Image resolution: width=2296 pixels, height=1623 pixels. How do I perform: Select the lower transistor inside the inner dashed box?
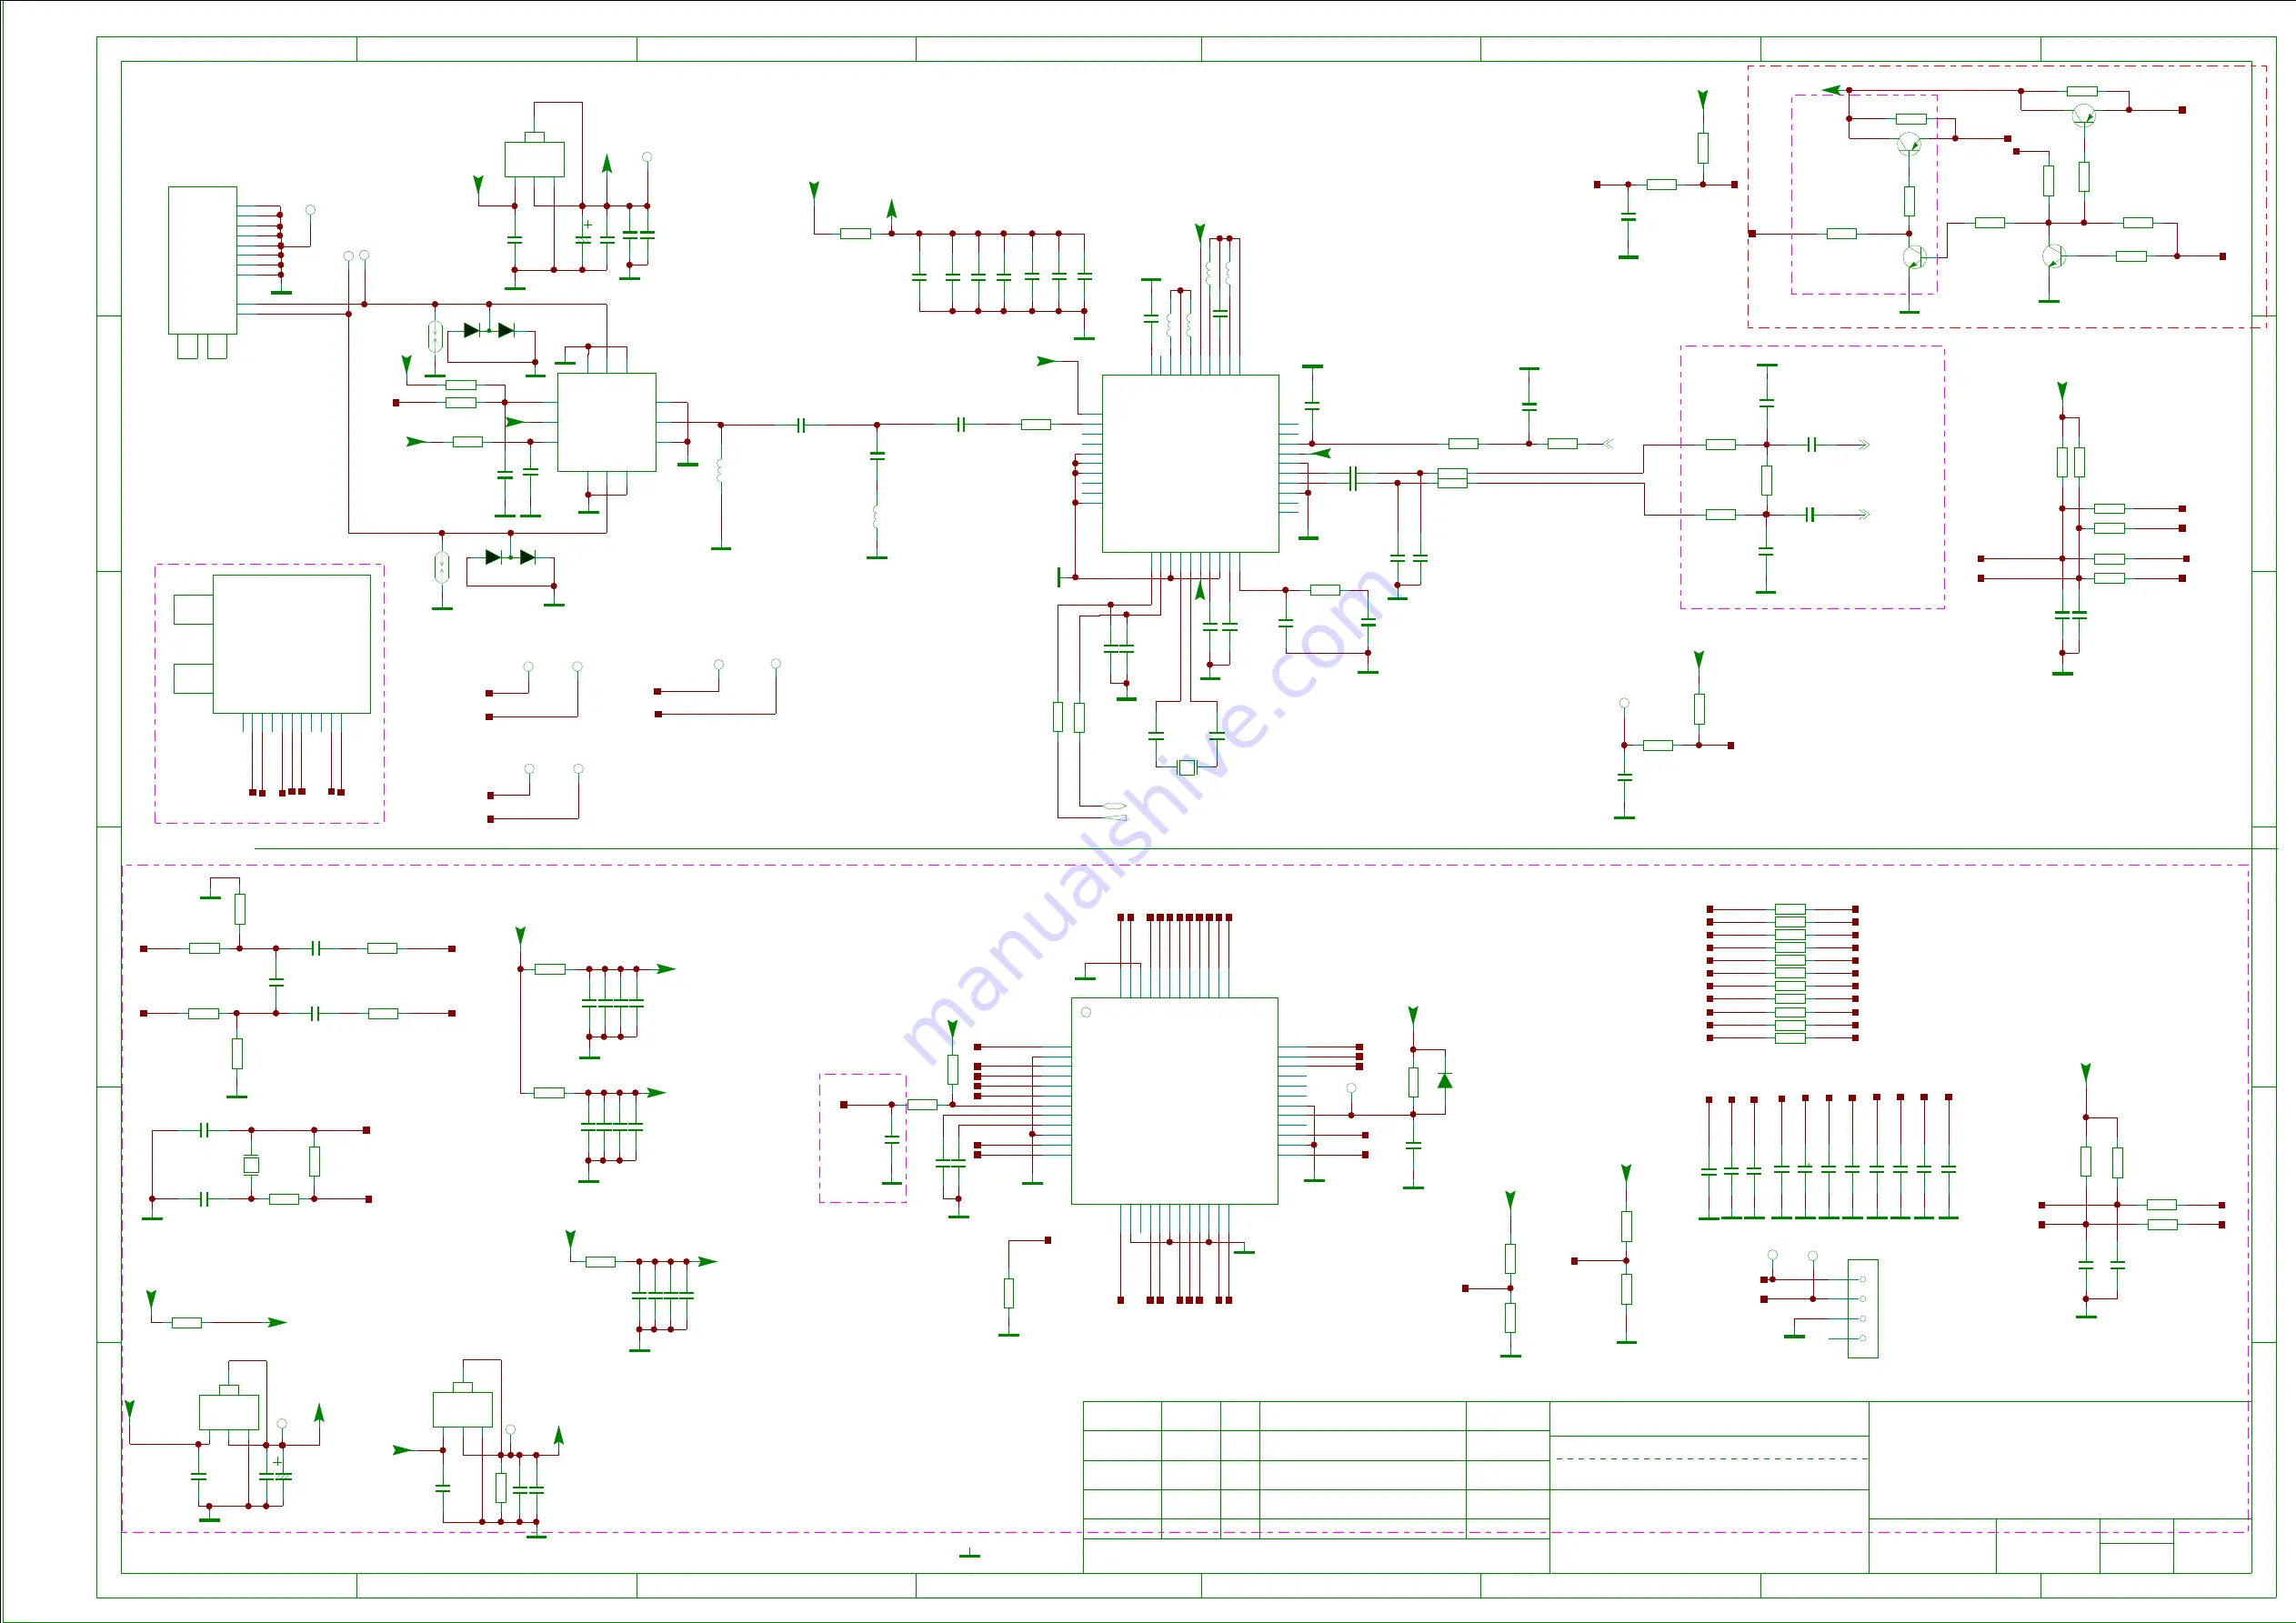[x=1913, y=257]
